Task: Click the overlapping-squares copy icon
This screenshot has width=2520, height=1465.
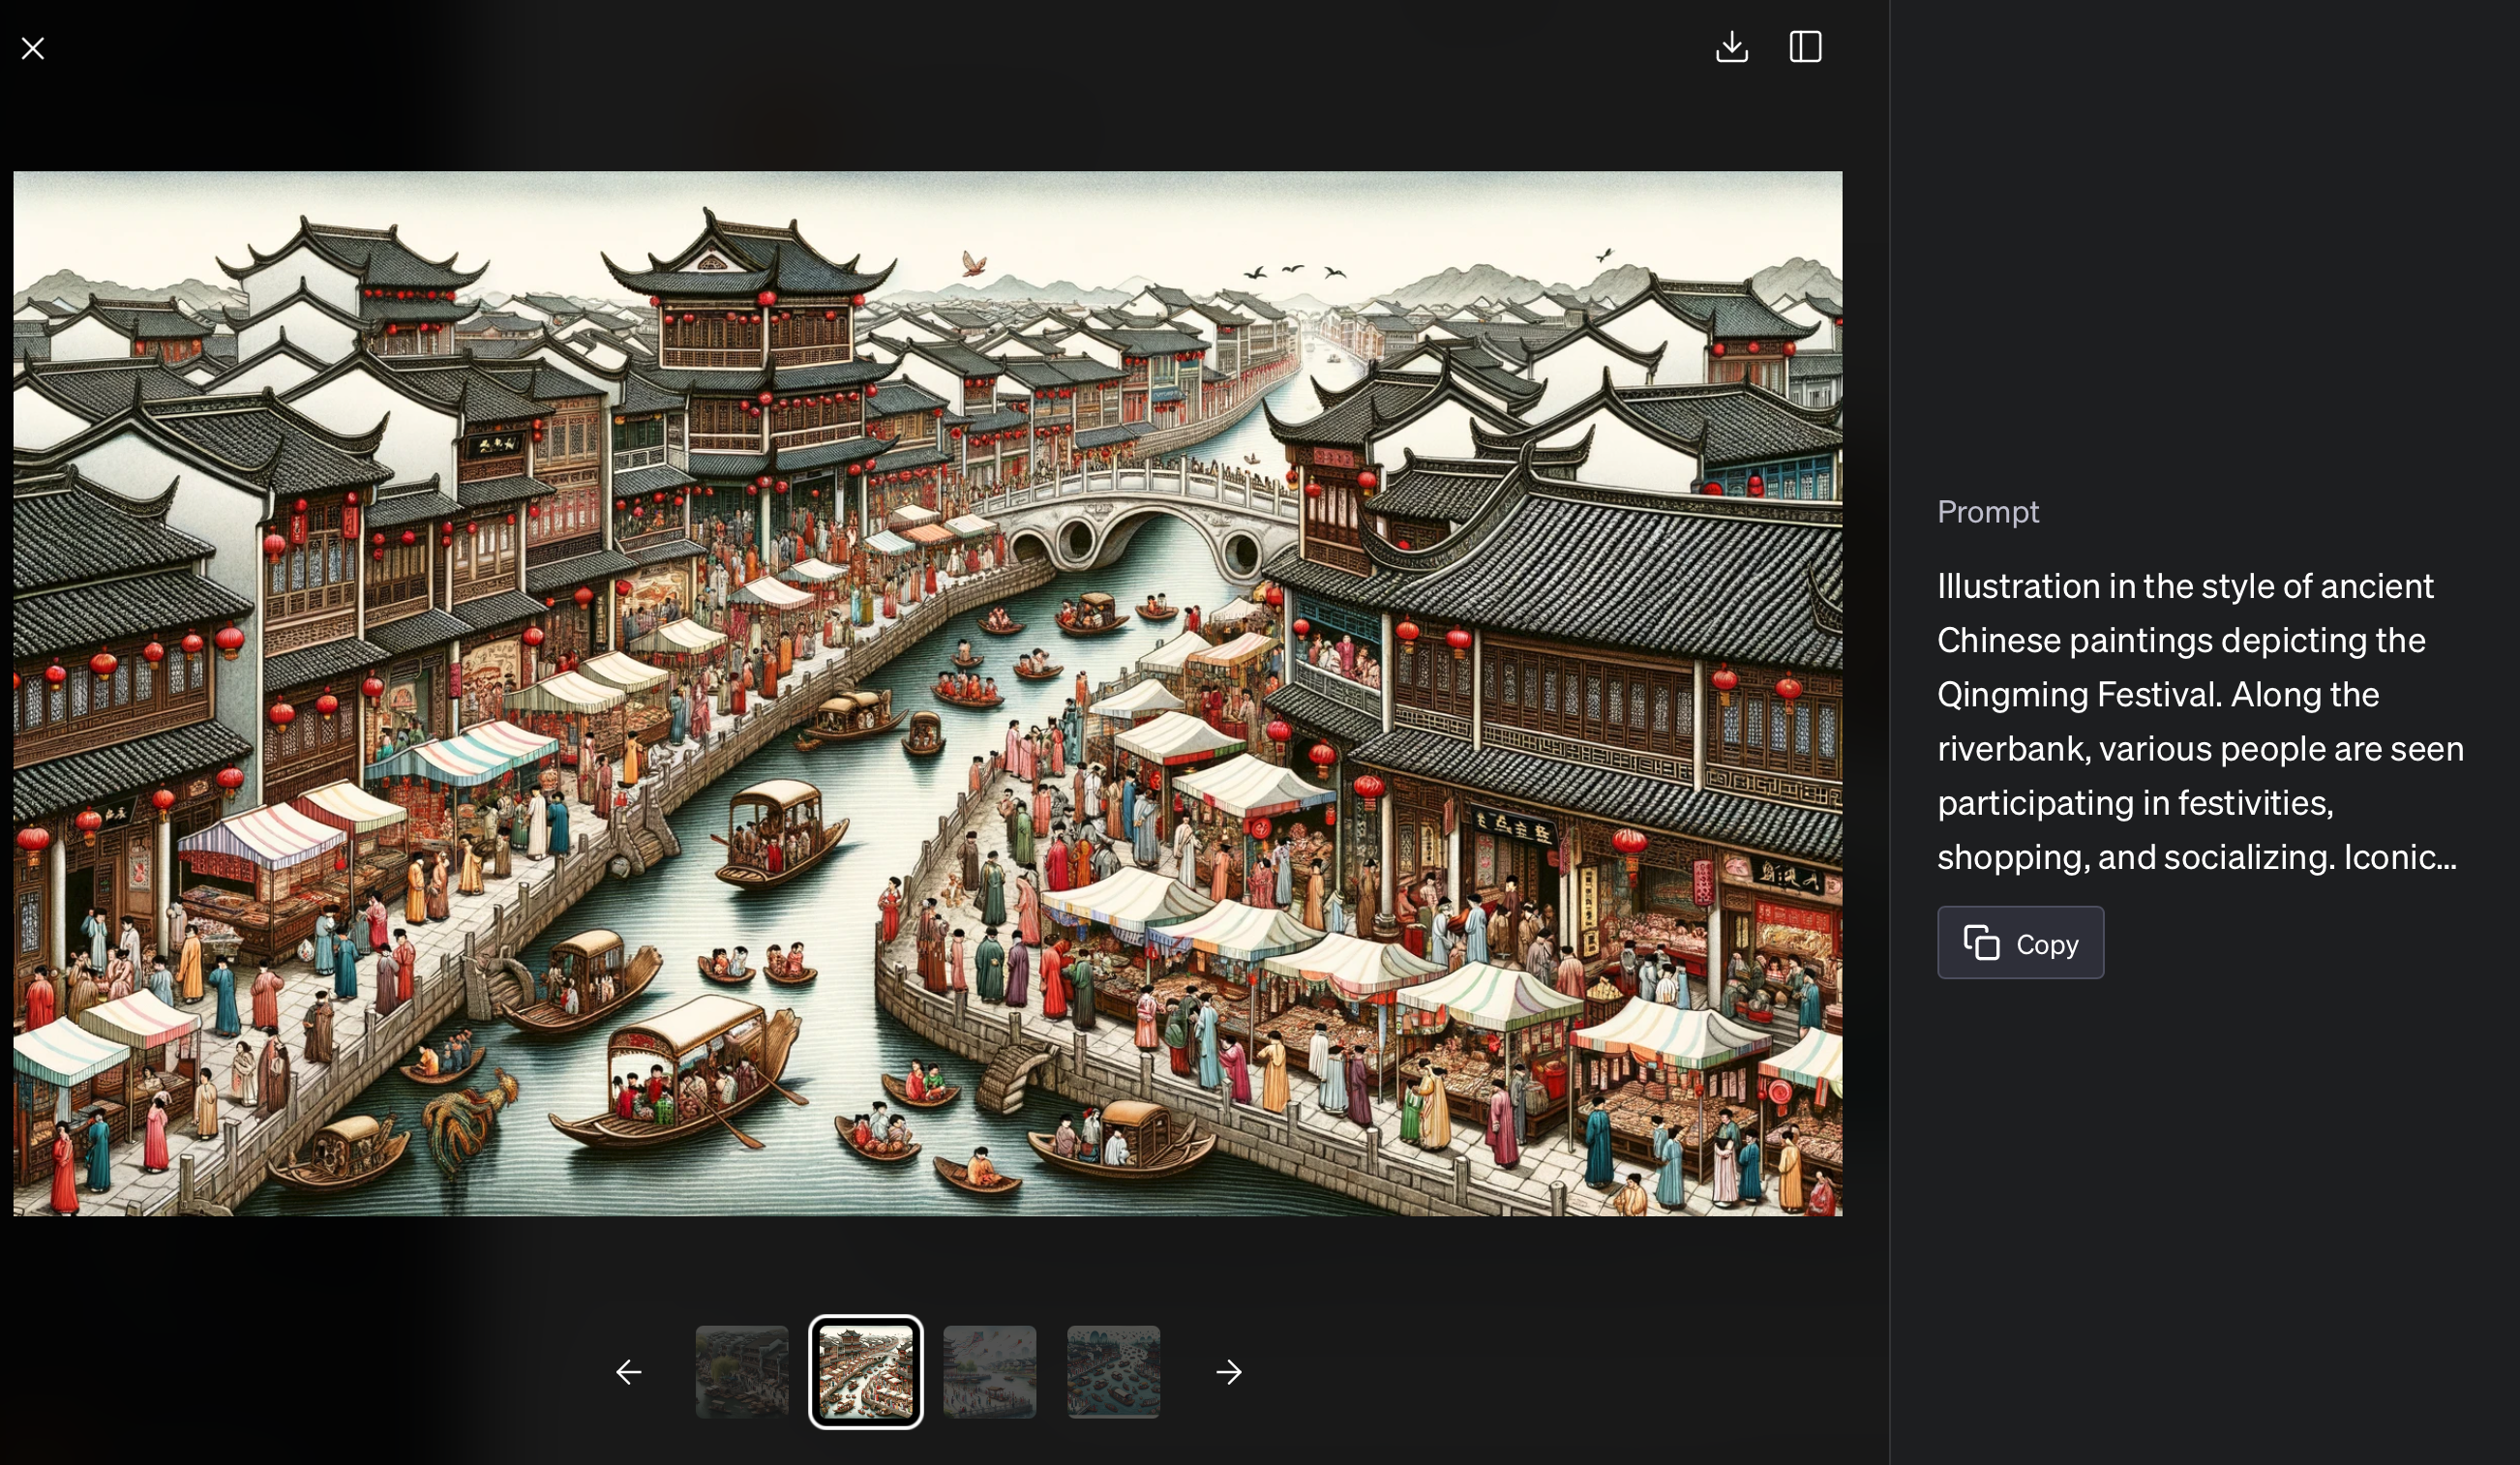Action: pos(1981,943)
